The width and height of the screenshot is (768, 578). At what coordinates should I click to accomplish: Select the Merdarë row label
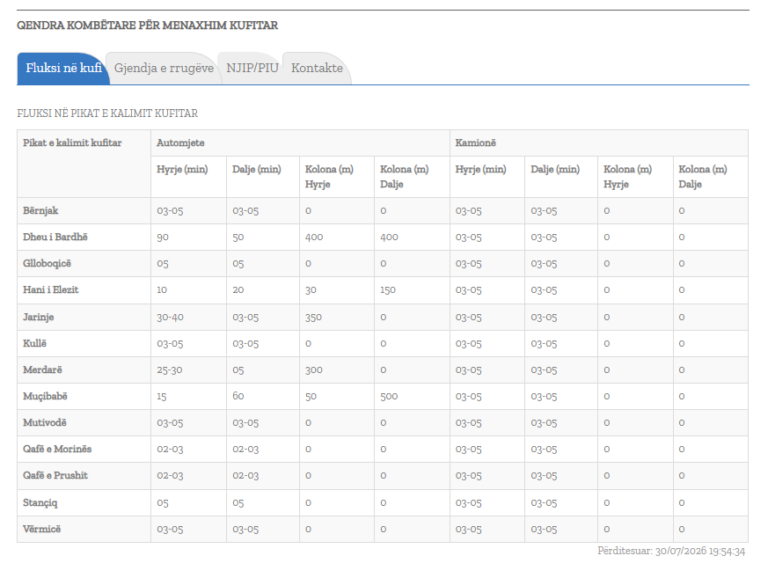click(43, 370)
